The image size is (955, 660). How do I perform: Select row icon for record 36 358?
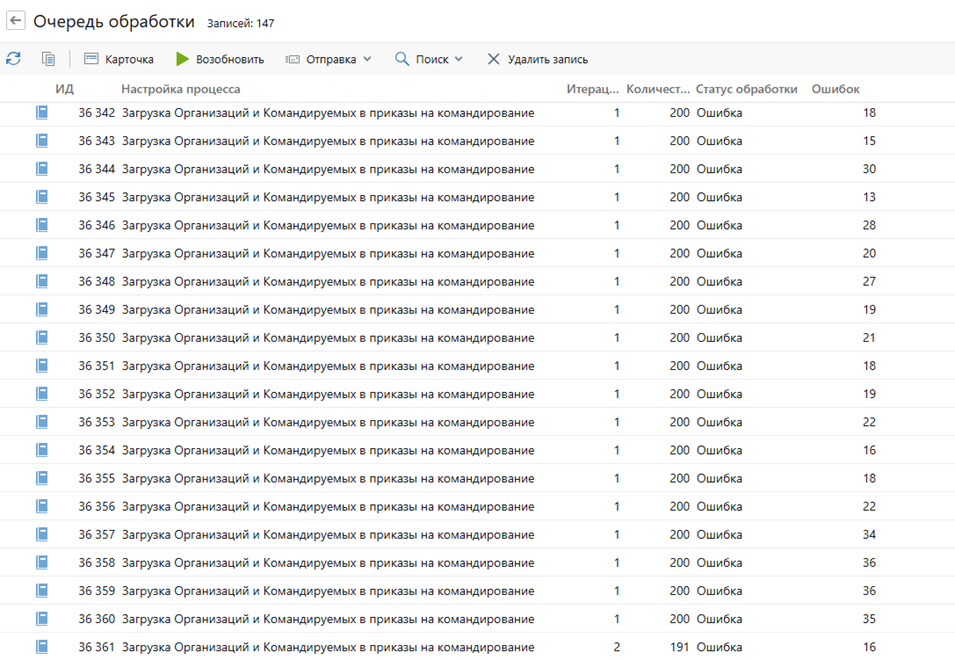(x=42, y=563)
